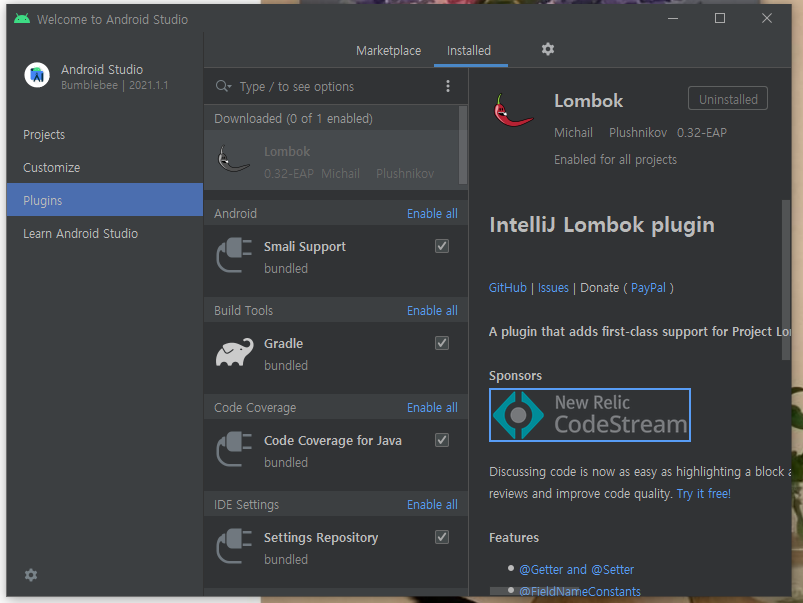Screen dimensions: 803x603
Task: Click the Lombok chili pepper logo in details
Action: click(513, 110)
